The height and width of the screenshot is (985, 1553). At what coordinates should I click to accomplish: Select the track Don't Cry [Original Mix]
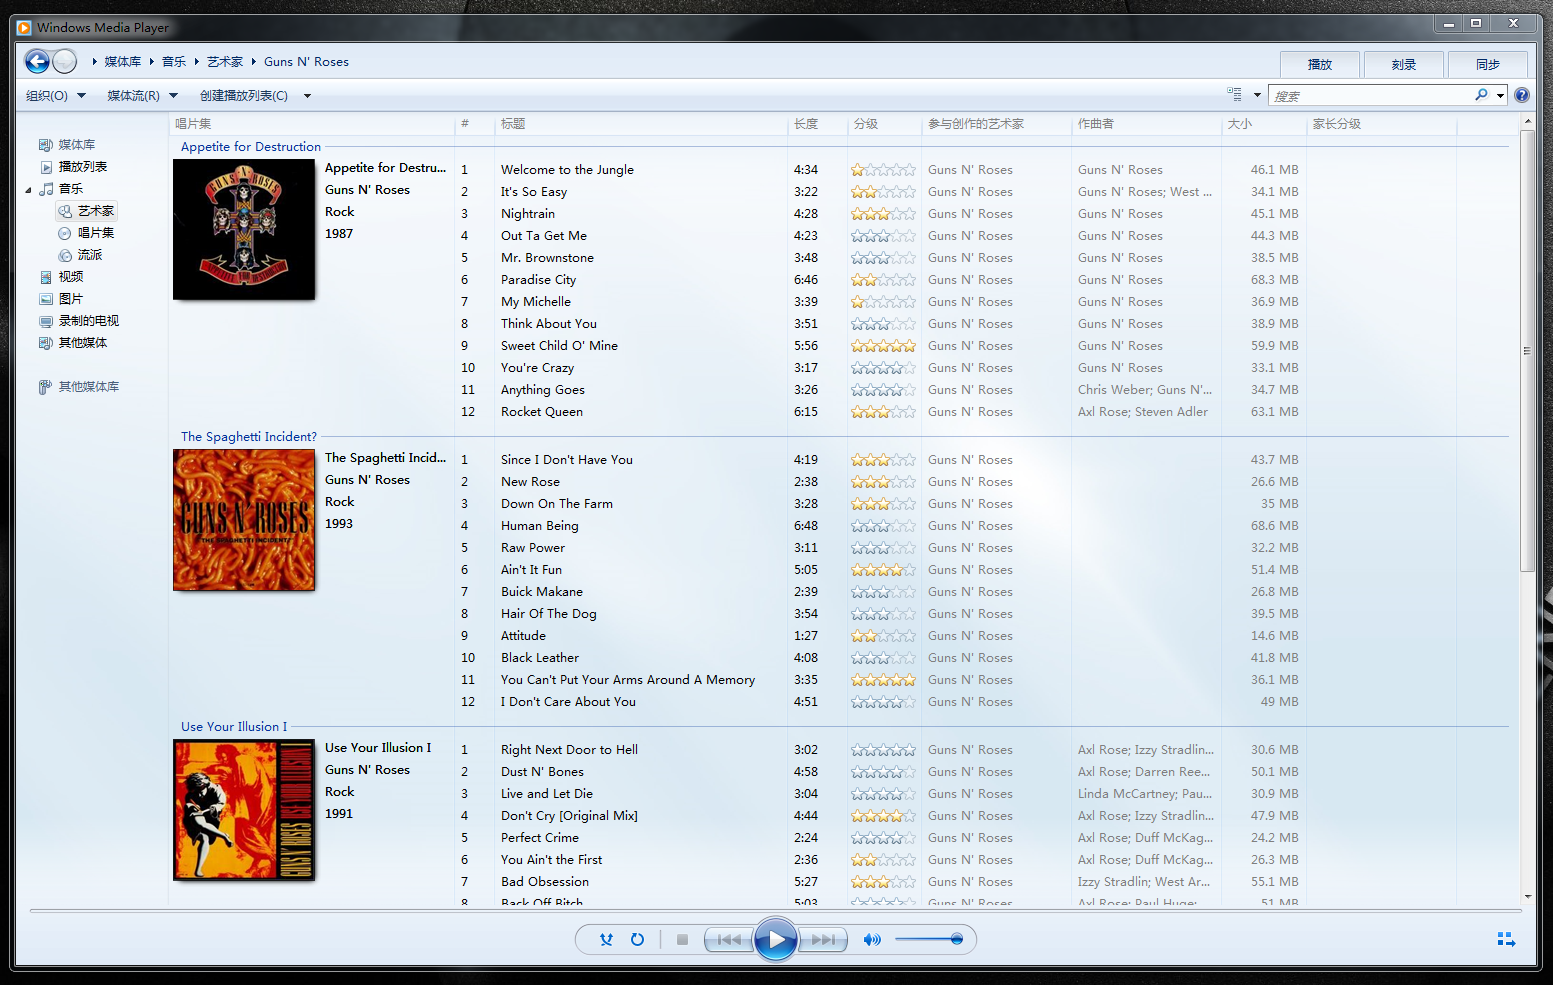pos(569,816)
